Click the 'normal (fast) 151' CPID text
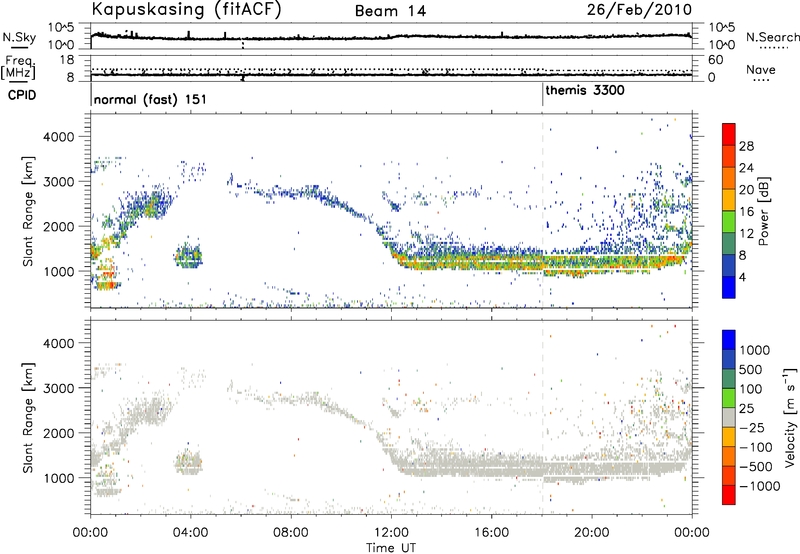800x554 pixels. [151, 99]
